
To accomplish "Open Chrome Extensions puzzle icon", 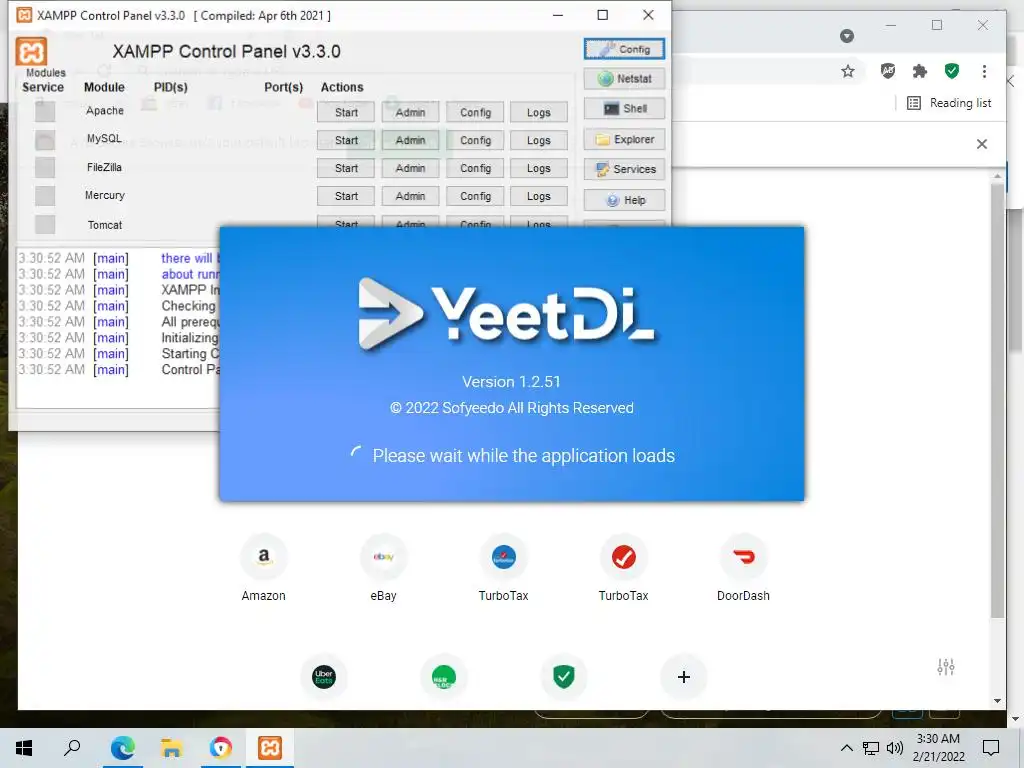I will 920,71.
